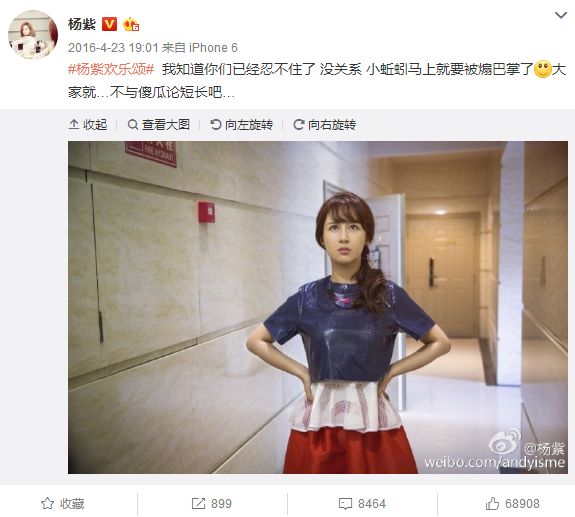
Task: Click the upward arrow collapse icon
Action: point(74,125)
